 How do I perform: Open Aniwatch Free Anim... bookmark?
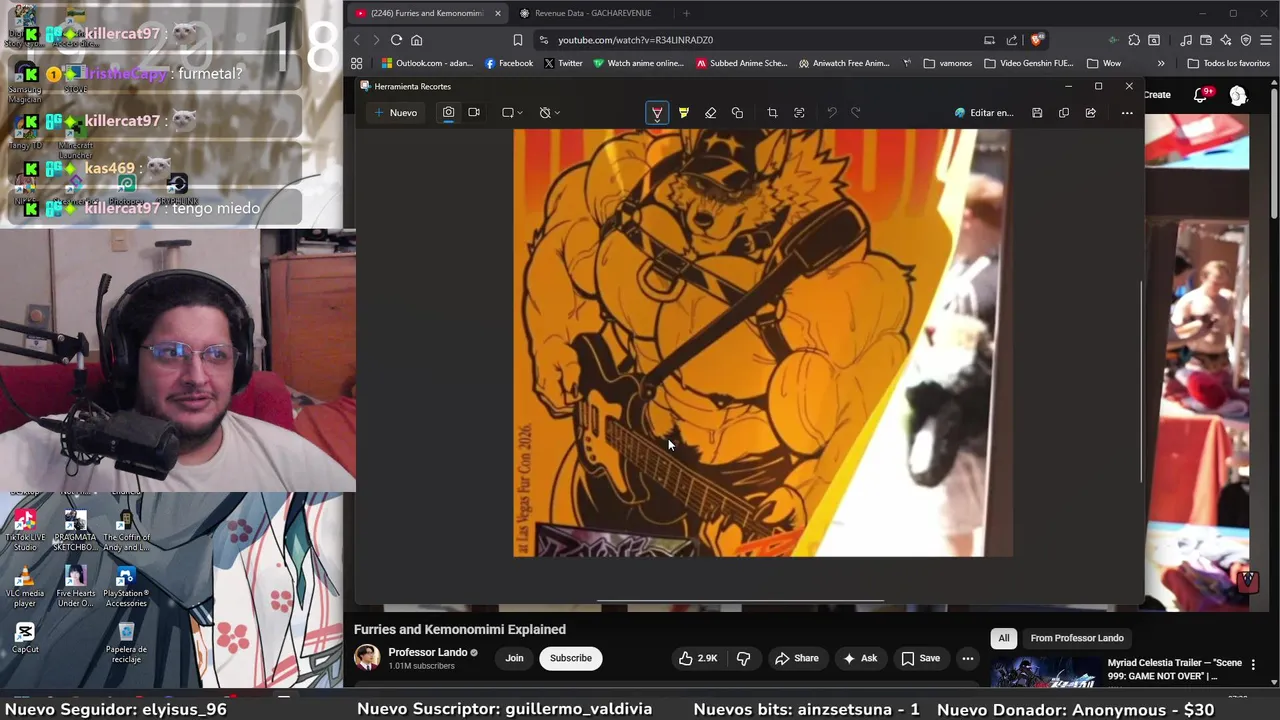pos(844,63)
